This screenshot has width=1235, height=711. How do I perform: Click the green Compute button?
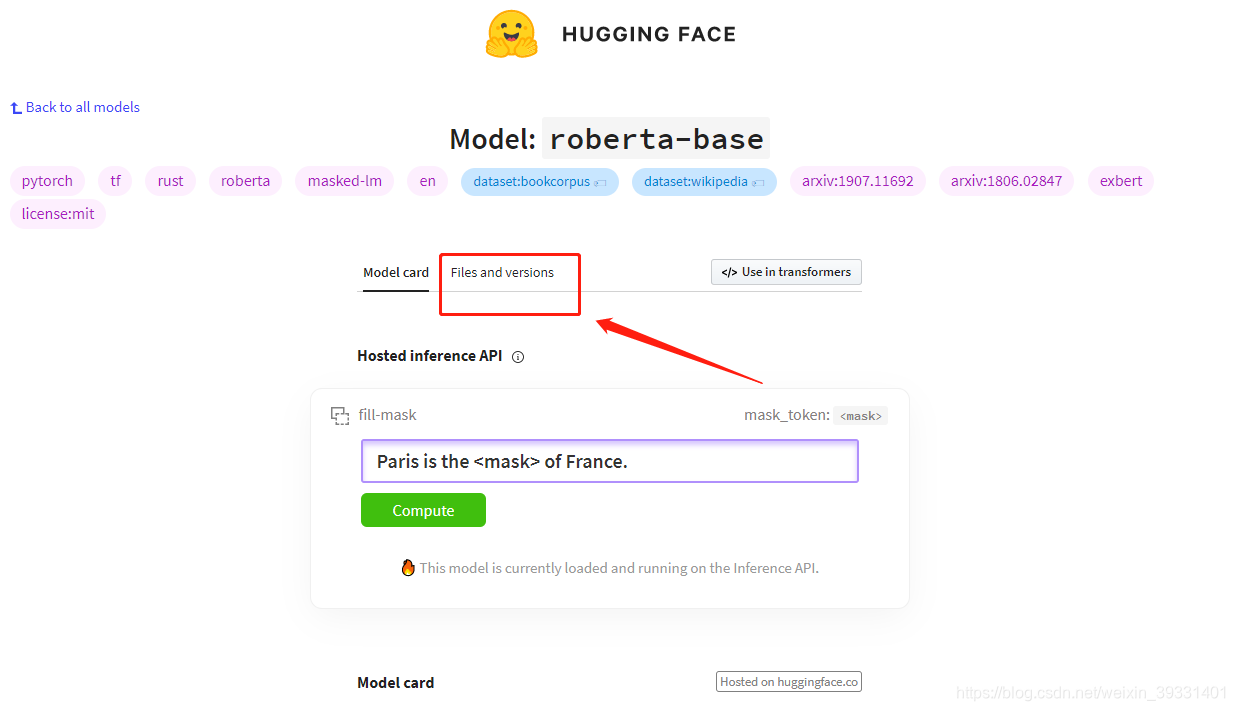click(x=423, y=510)
